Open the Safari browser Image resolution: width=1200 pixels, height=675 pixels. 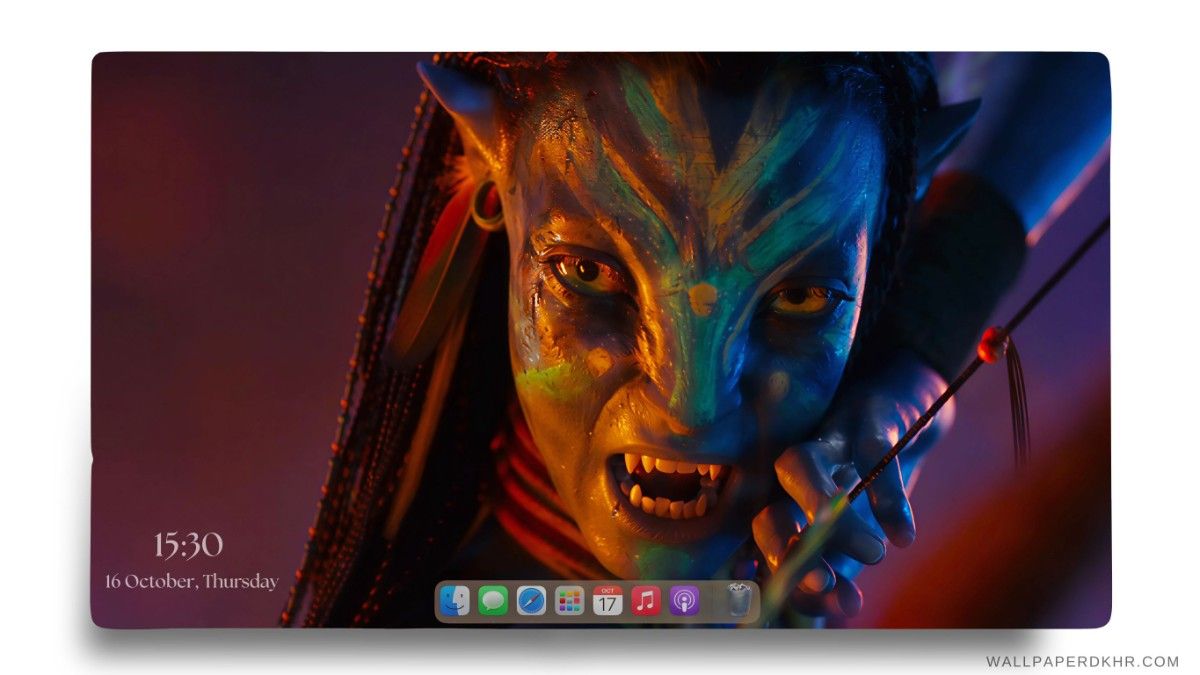point(531,600)
